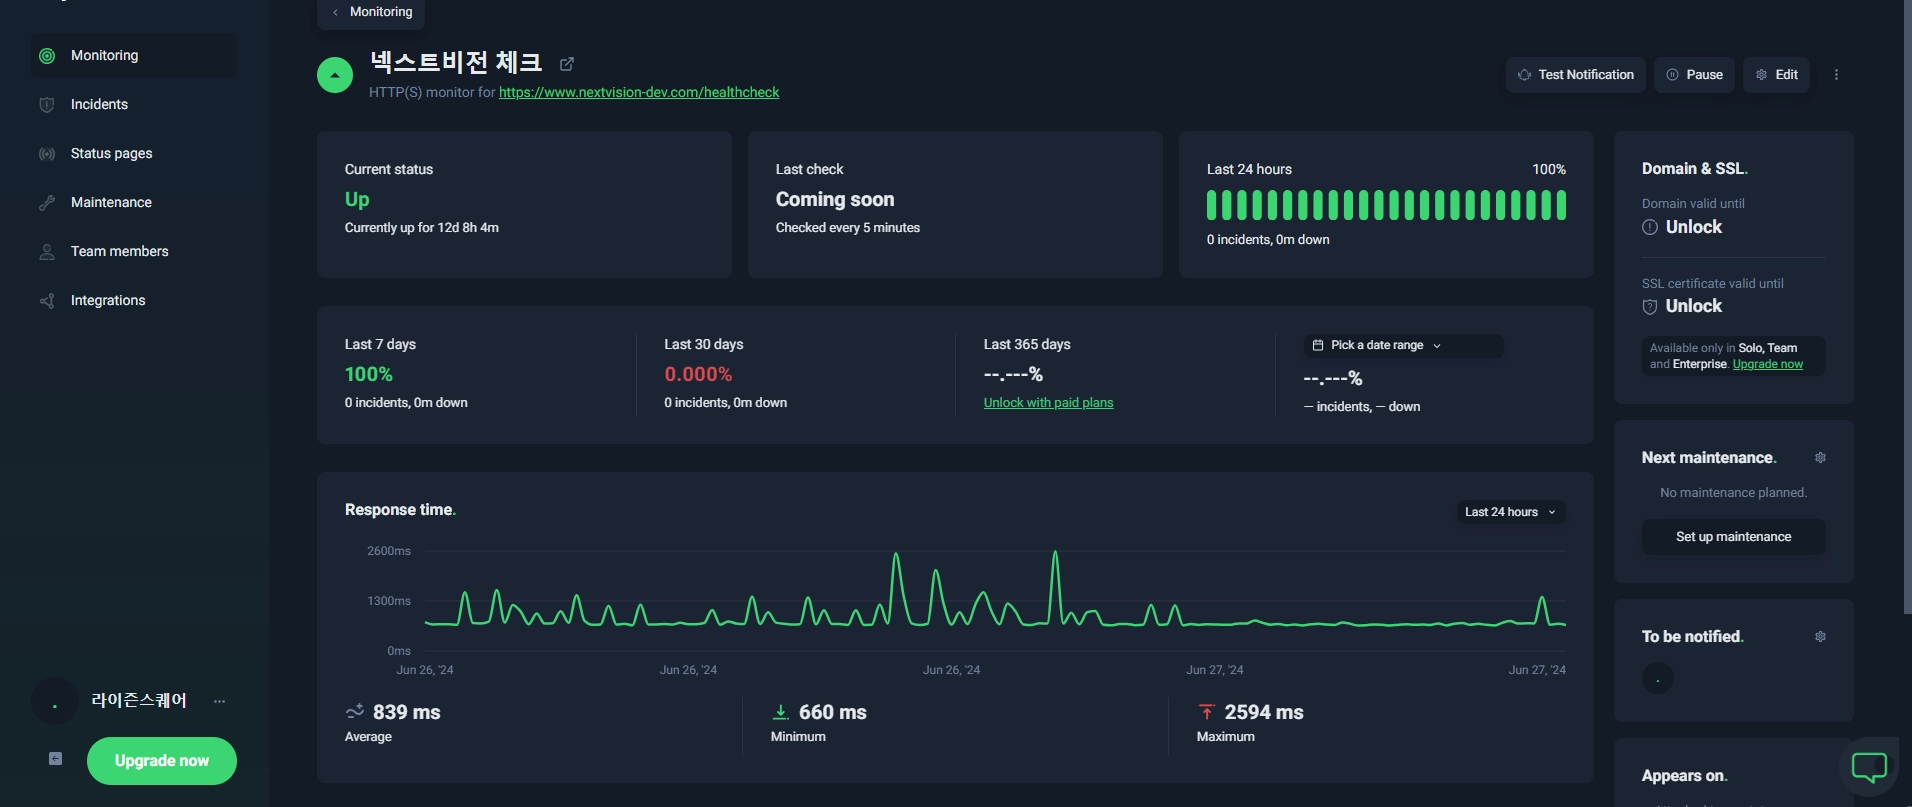Viewport: 1912px width, 807px height.
Task: Open Last 24 hours response time dropdown
Action: [x=1510, y=512]
